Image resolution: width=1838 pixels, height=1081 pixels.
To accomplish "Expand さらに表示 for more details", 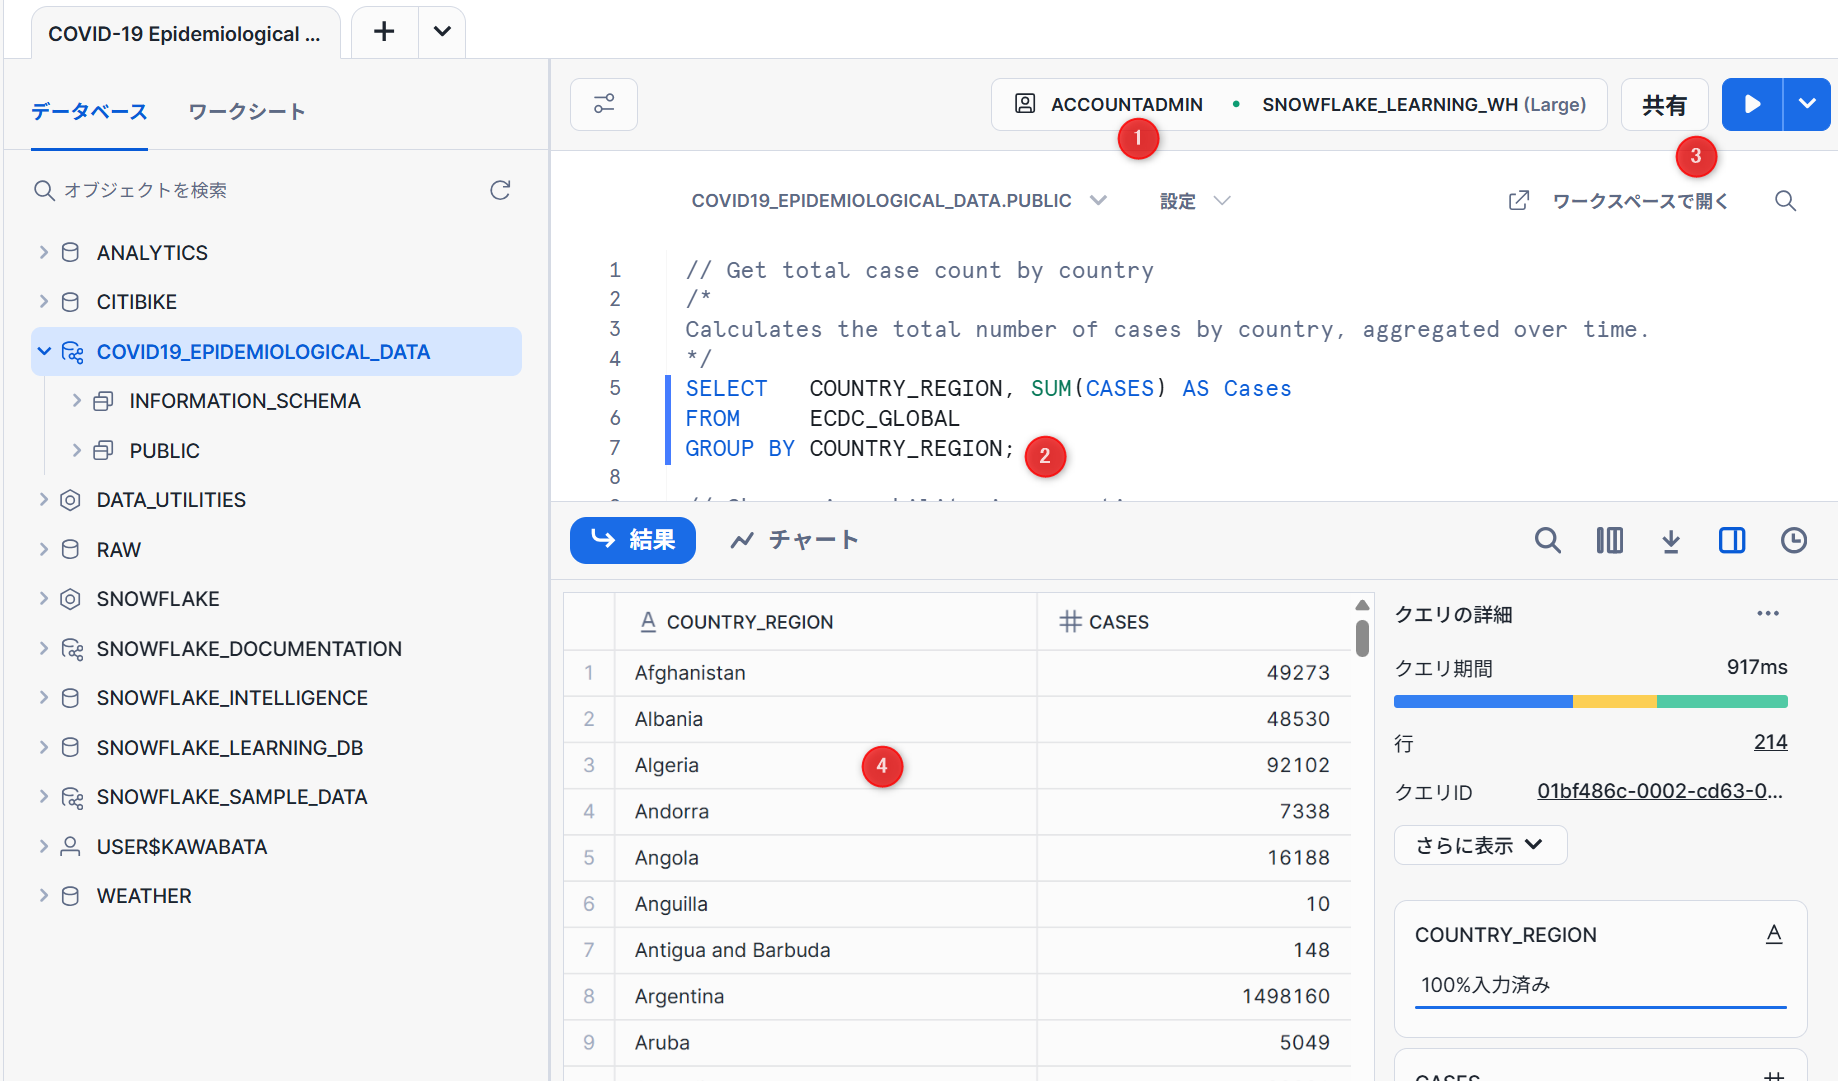I will 1480,845.
